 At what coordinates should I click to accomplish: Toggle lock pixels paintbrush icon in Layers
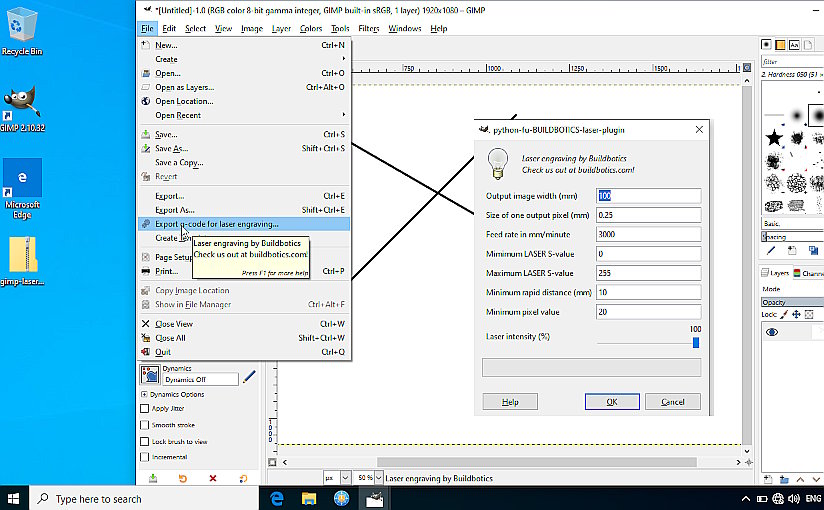pyautogui.click(x=784, y=314)
